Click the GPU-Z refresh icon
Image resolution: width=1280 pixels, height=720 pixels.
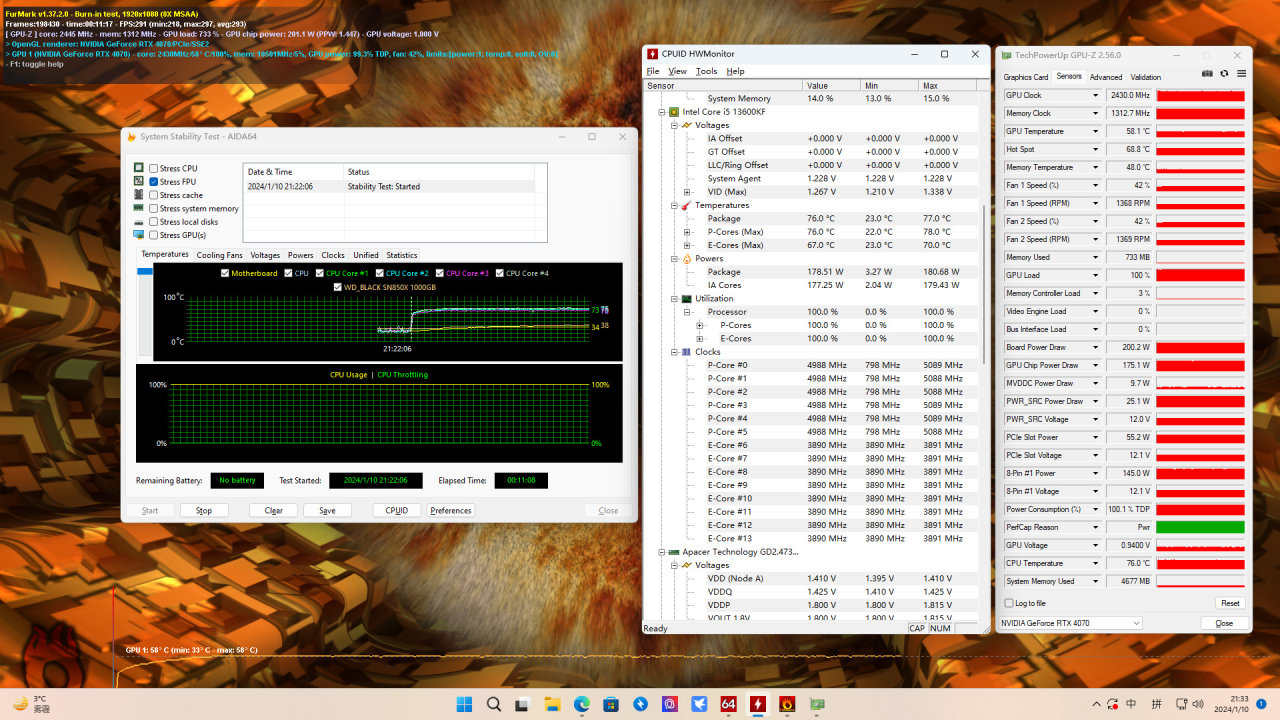click(x=1224, y=74)
